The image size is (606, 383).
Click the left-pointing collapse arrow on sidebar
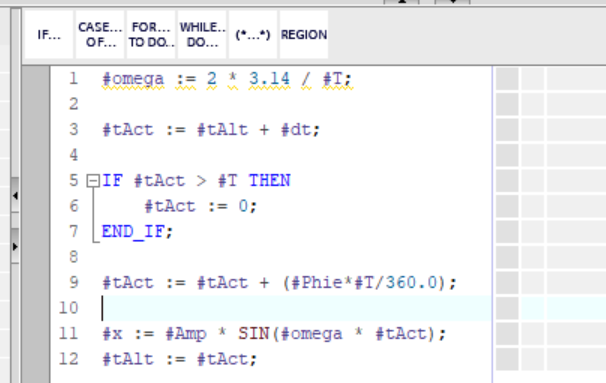(15, 196)
